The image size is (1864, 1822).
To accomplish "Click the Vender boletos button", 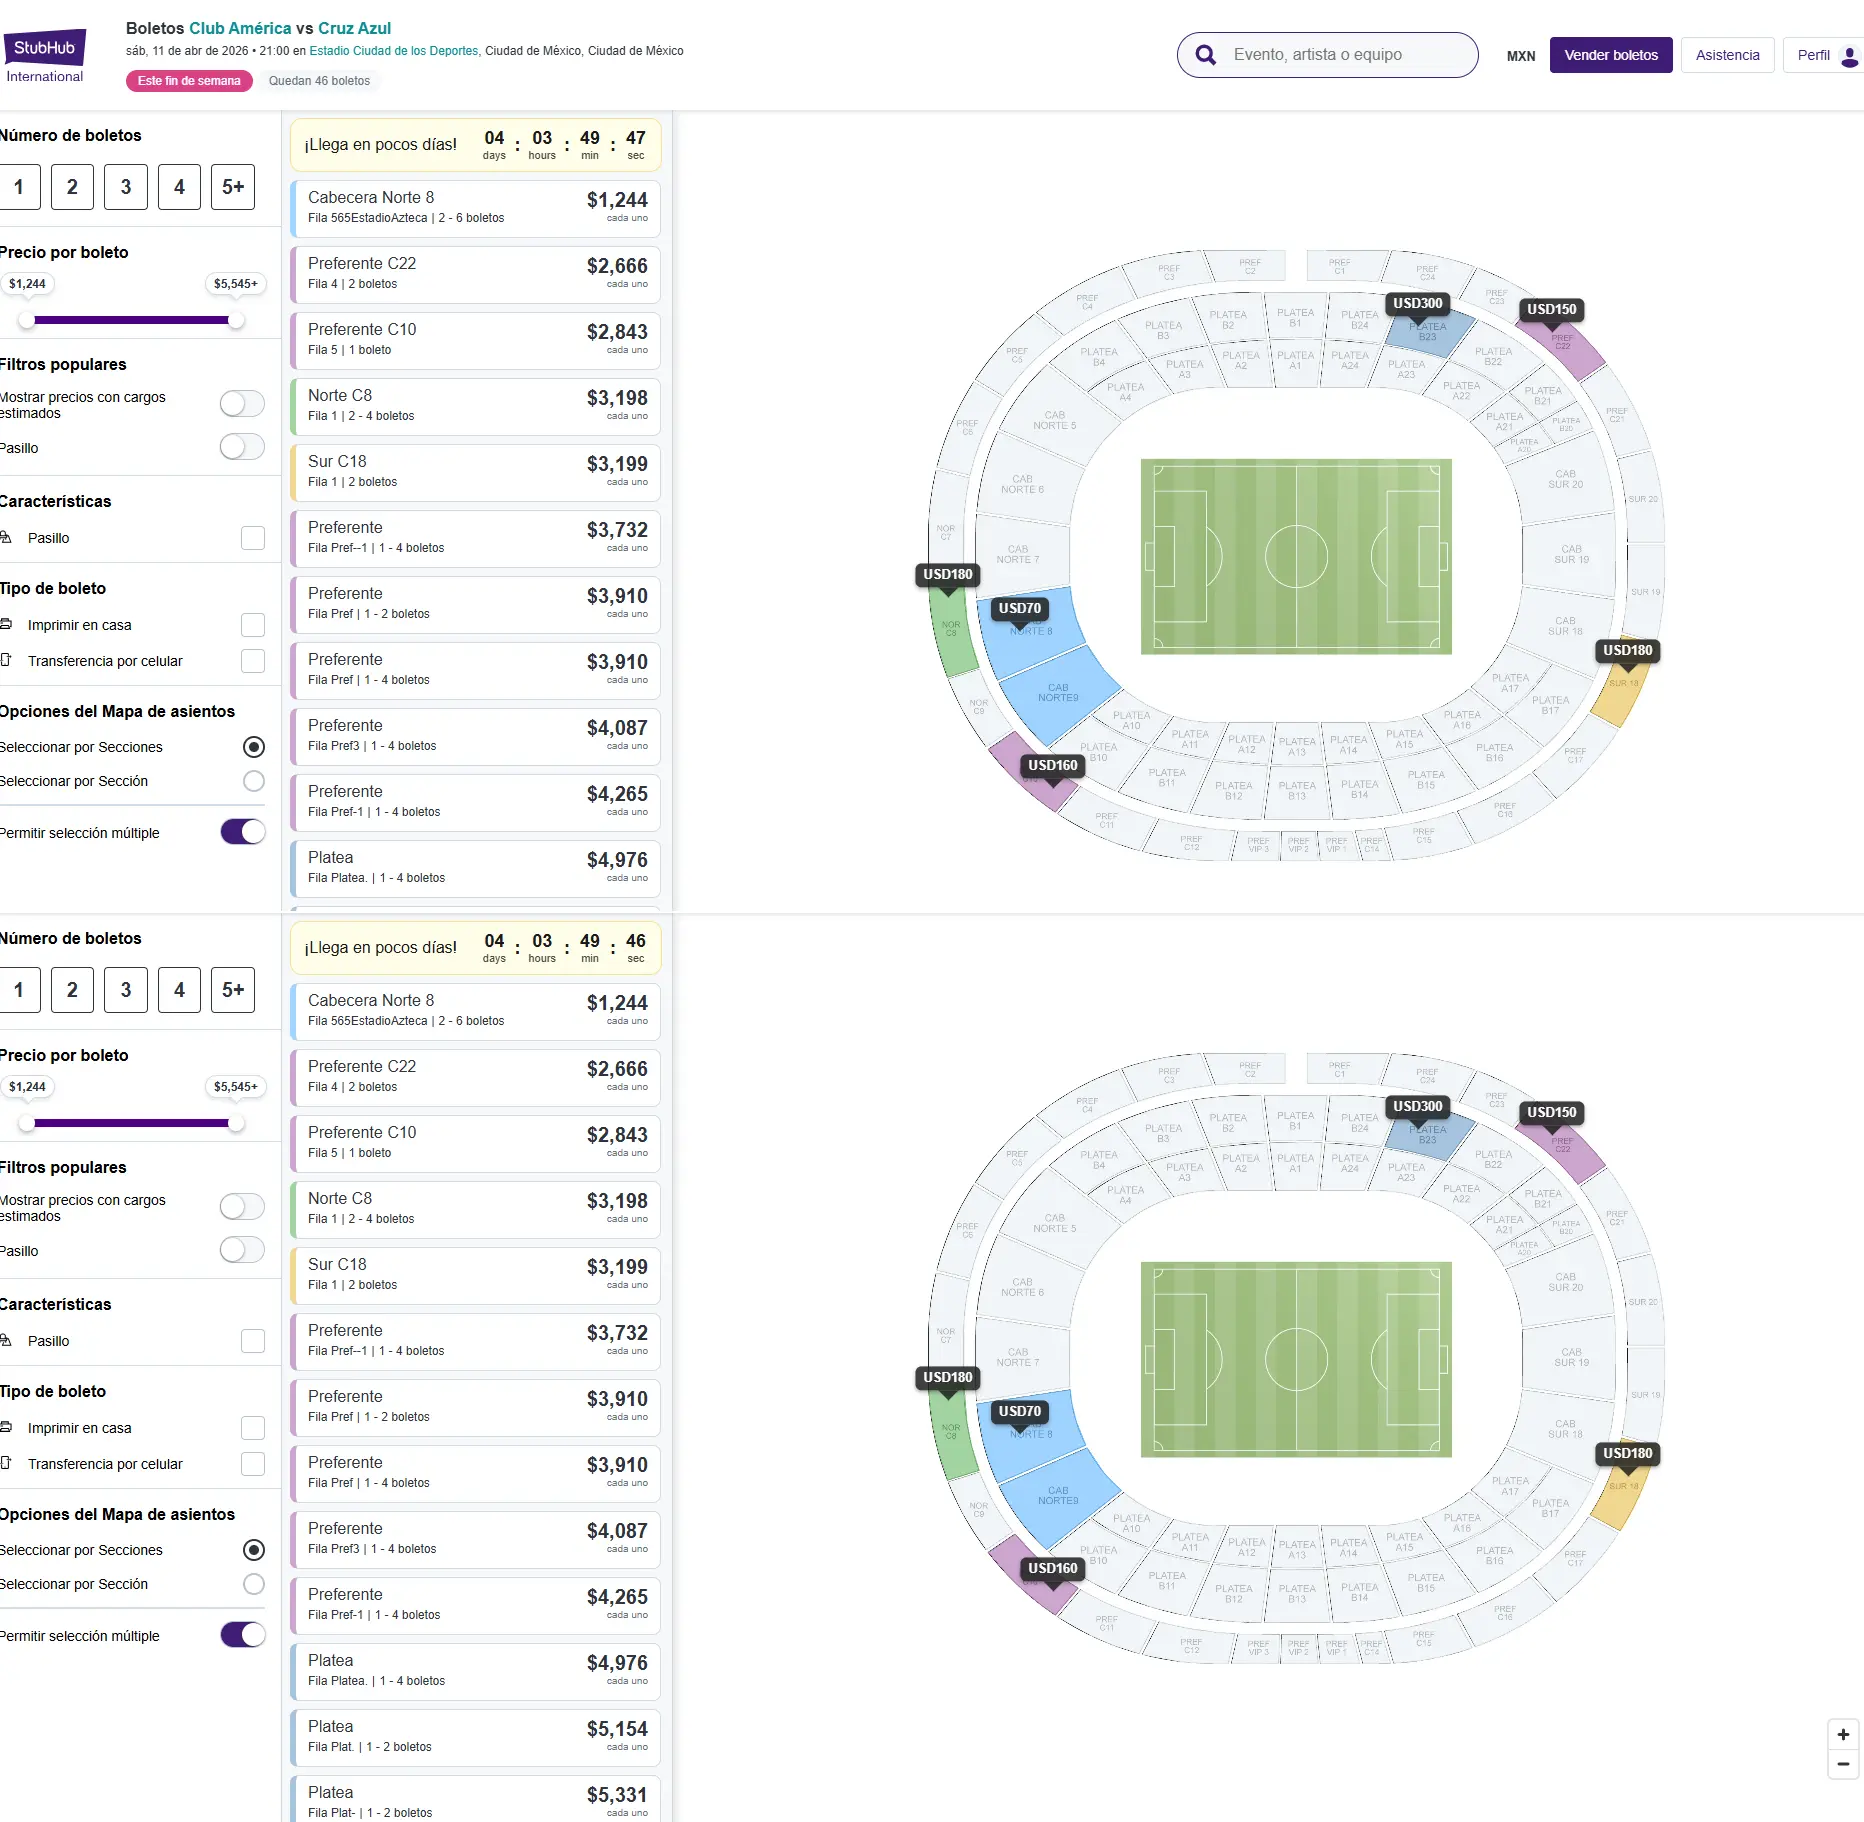I will coord(1610,55).
